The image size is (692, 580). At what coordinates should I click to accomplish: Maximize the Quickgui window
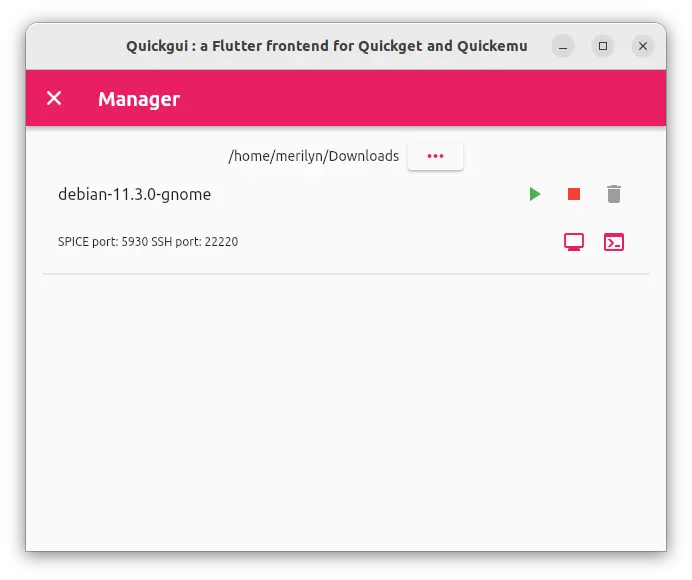[603, 46]
